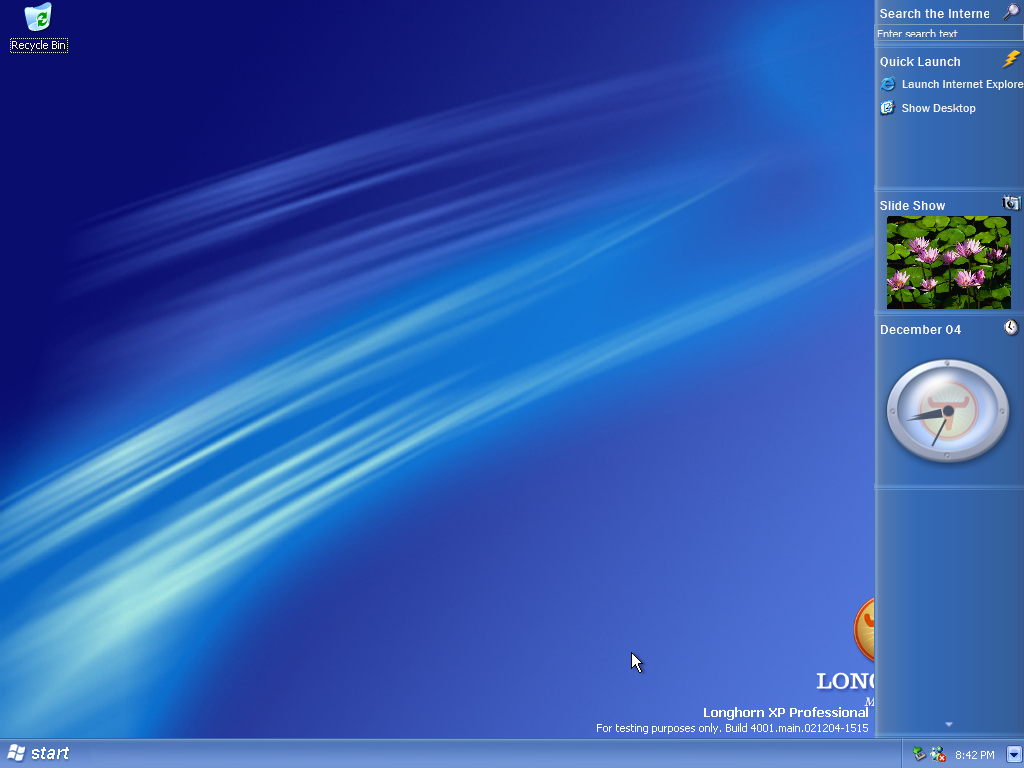Click the Slide Show camera icon
1024x768 pixels.
point(1011,203)
